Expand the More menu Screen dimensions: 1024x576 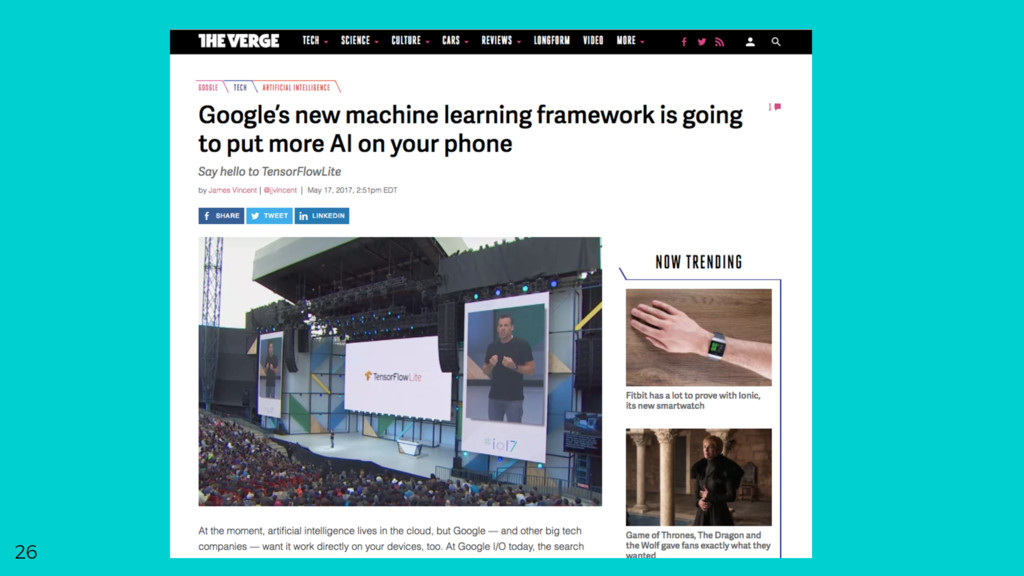(630, 40)
